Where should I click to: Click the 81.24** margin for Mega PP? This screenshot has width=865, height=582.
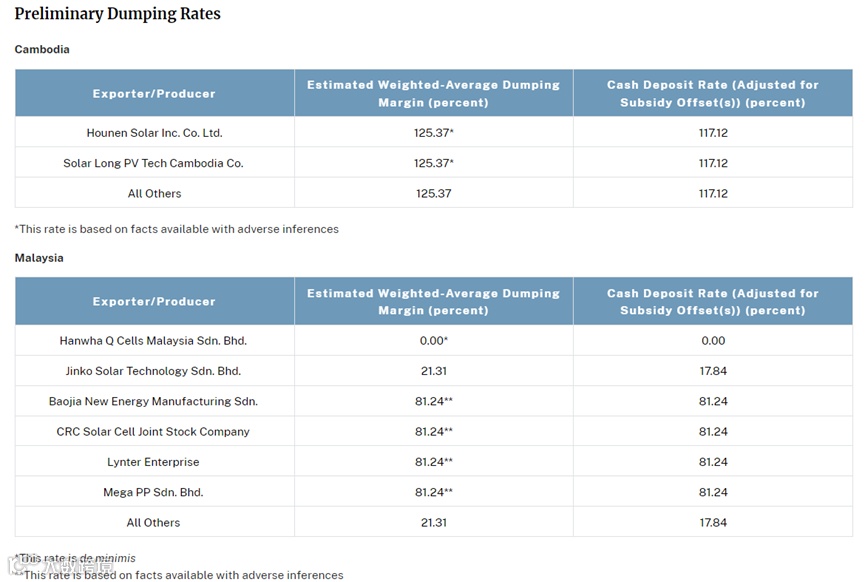click(434, 493)
